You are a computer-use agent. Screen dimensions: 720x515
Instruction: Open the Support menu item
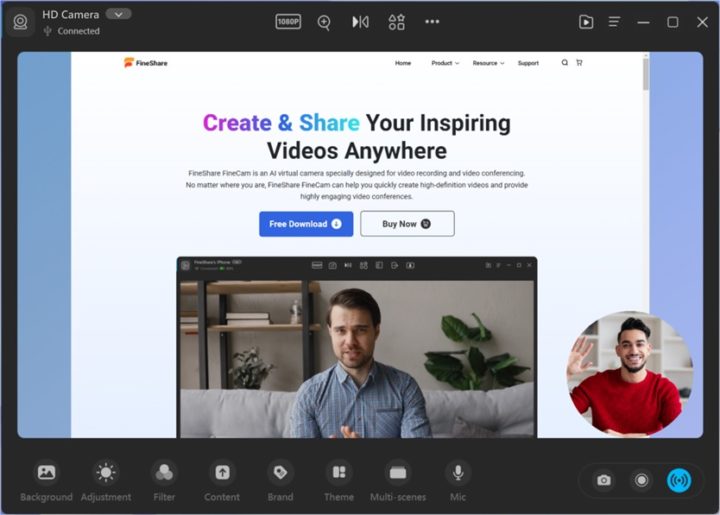pos(528,63)
